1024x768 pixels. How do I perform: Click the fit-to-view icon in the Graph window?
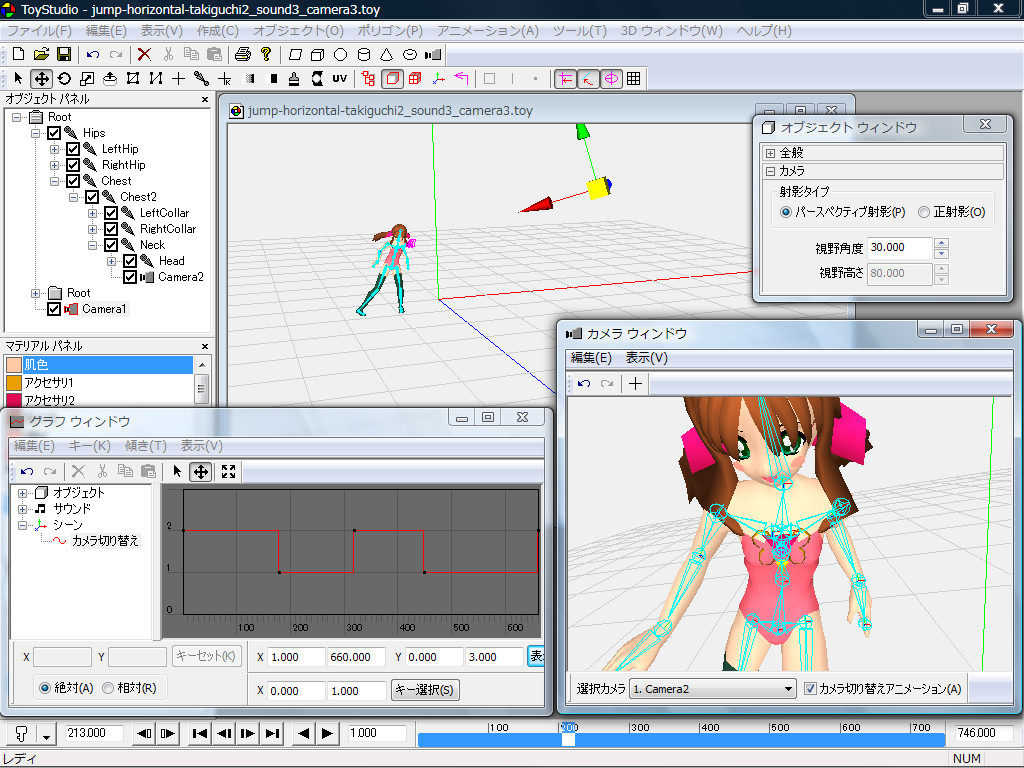click(x=228, y=471)
